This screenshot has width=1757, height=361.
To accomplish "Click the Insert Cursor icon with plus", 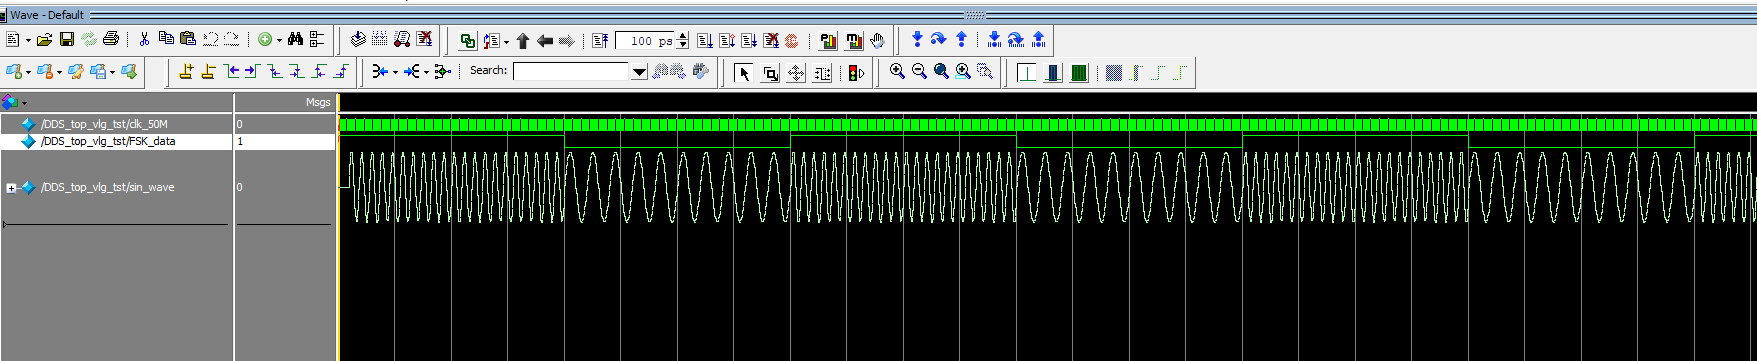I will click(186, 71).
